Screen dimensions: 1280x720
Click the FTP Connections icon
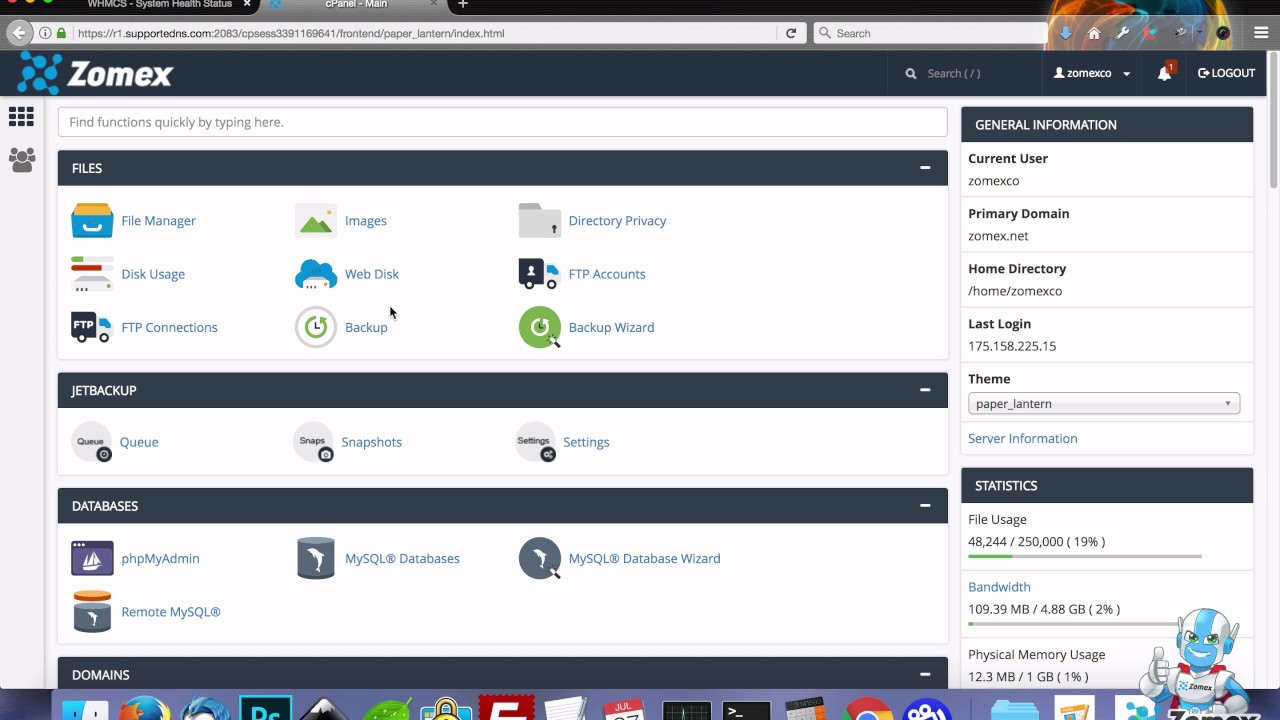click(92, 327)
